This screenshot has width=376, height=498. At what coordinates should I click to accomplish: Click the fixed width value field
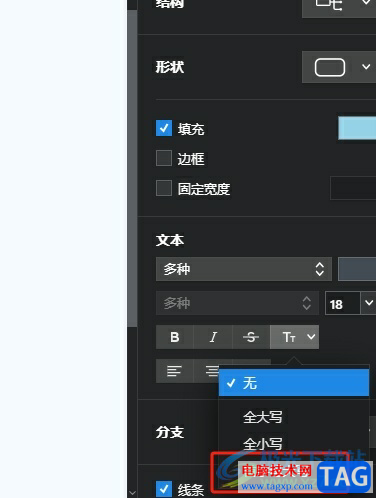click(x=353, y=188)
